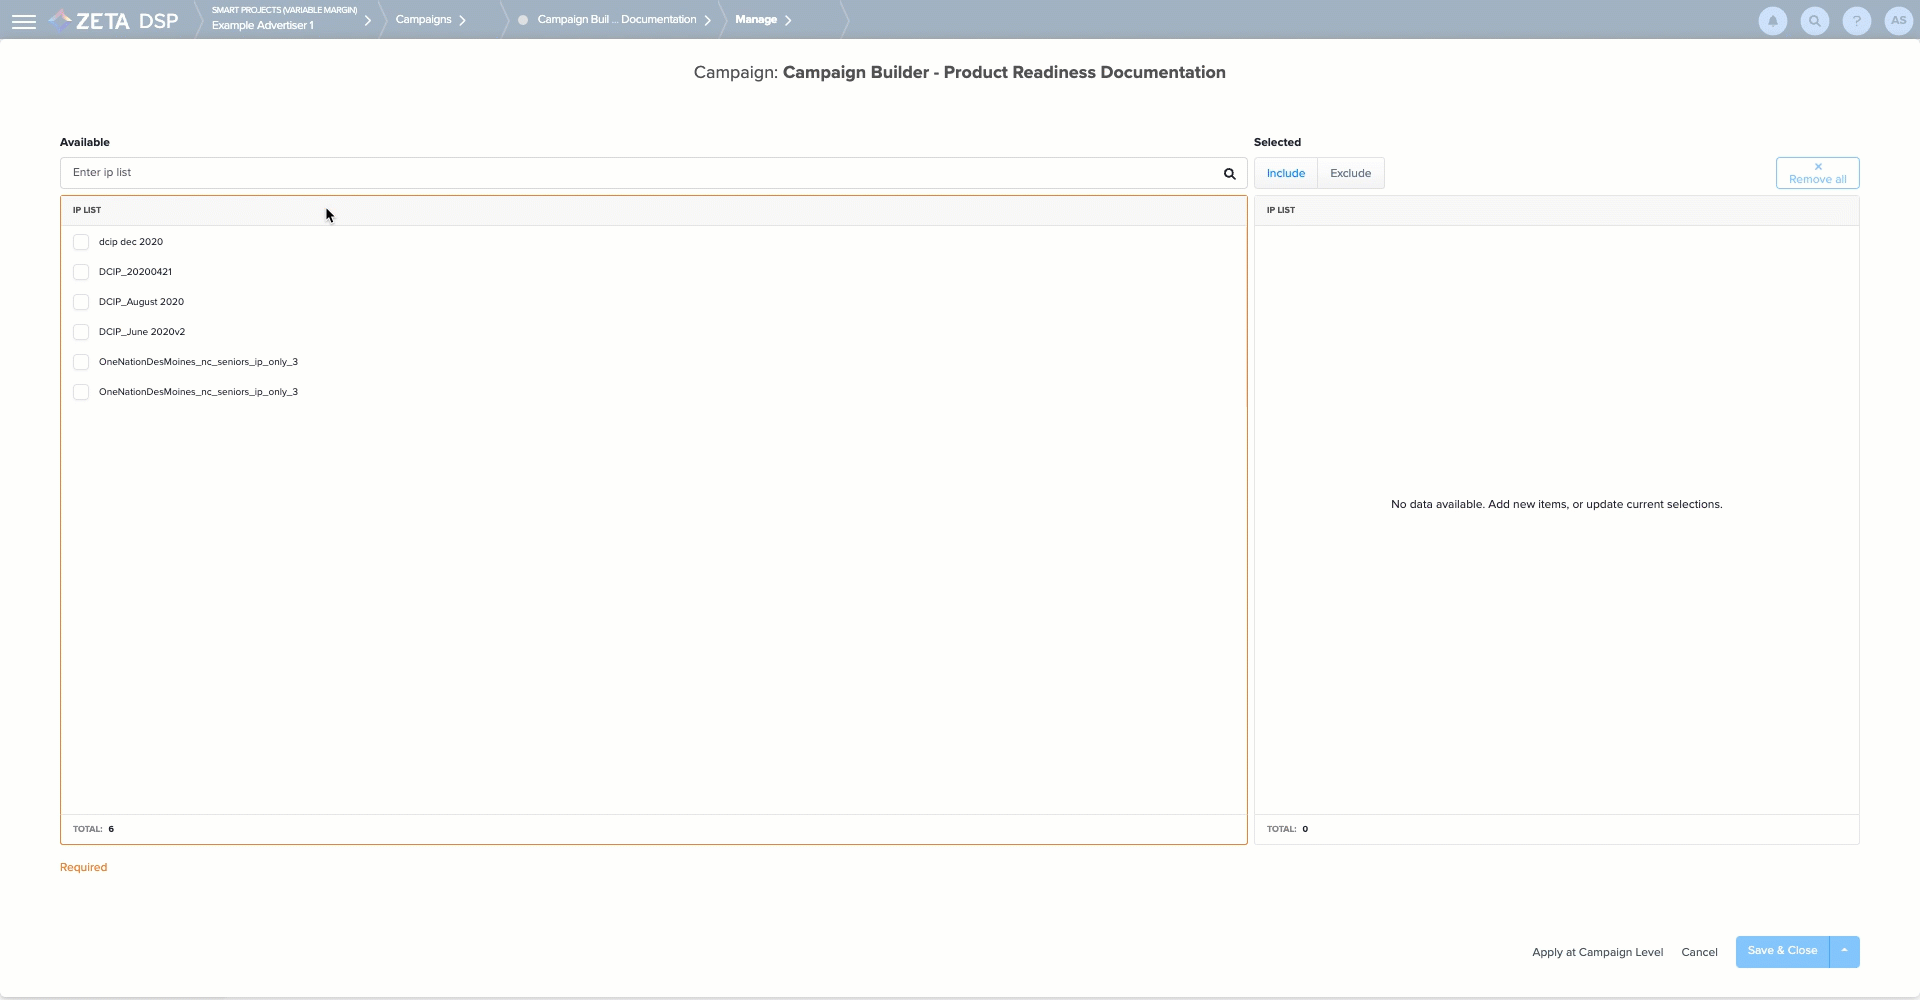Open the notifications bell
1920x1000 pixels.
(x=1772, y=21)
